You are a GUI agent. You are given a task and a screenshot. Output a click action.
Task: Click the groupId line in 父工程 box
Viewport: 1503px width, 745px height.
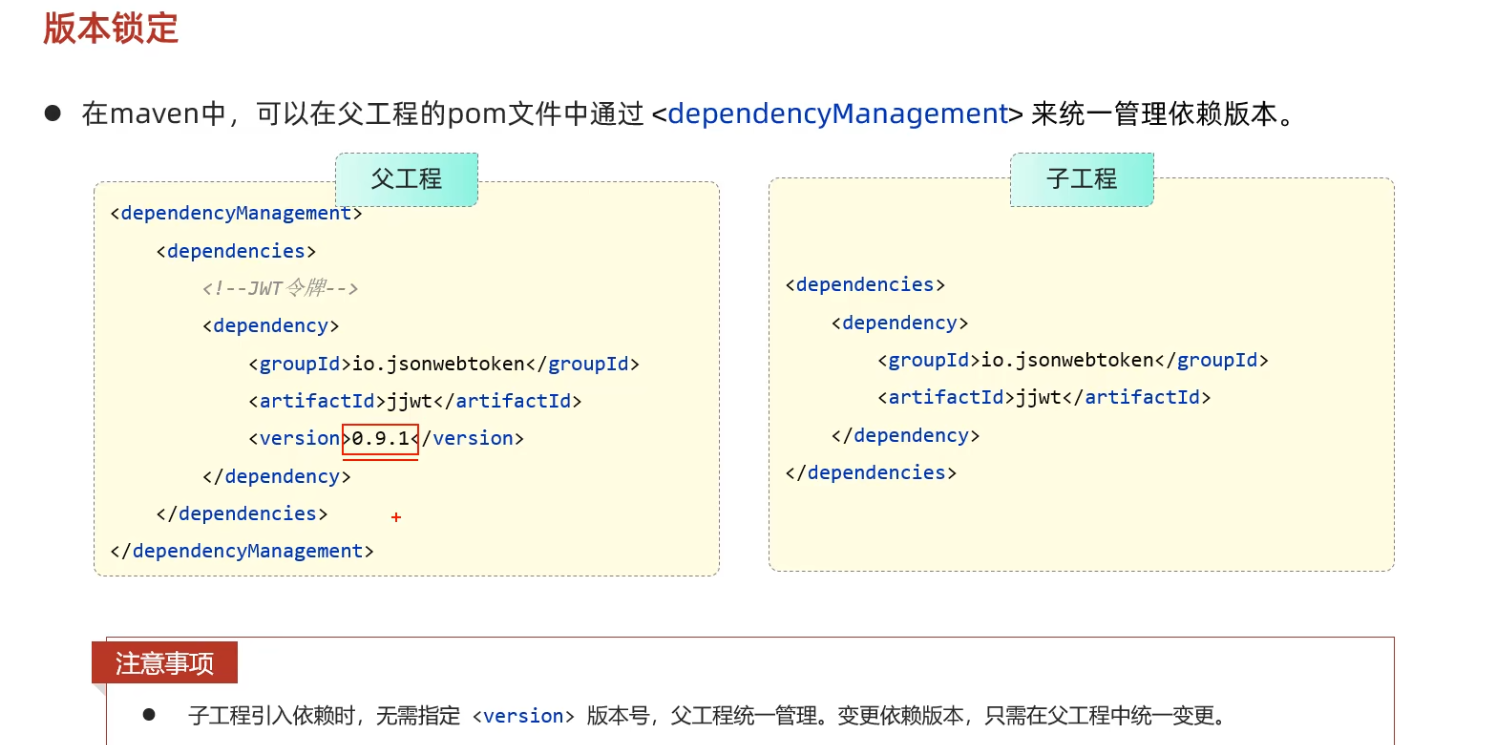444,364
